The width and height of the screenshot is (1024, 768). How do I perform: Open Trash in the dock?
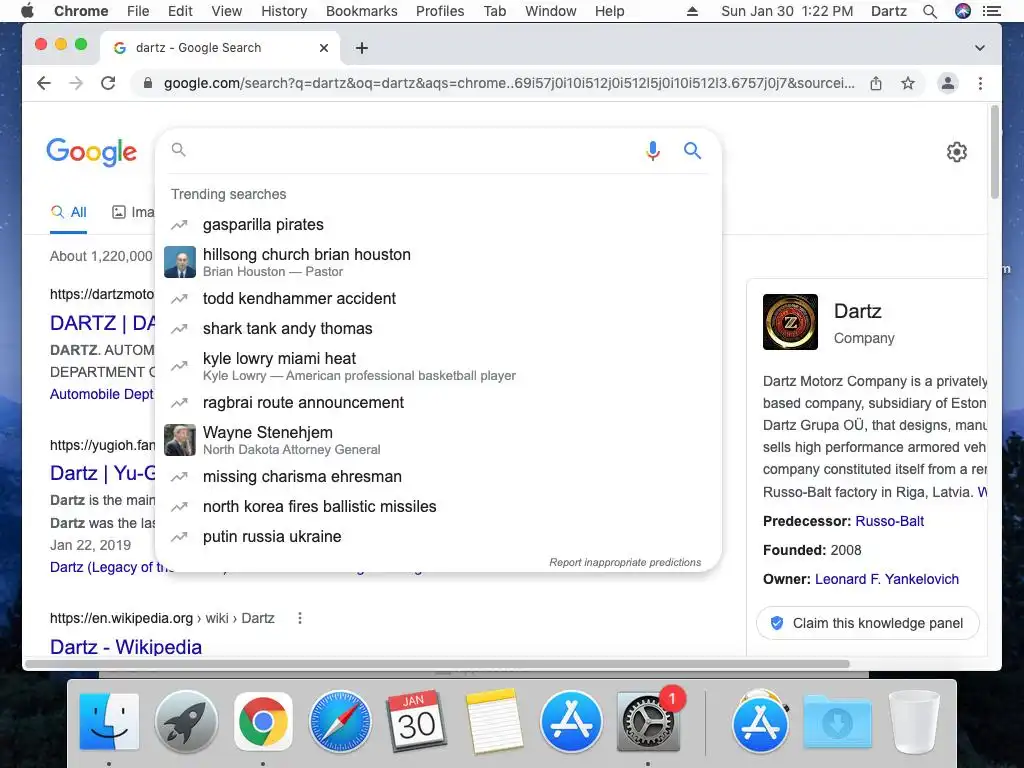tap(914, 721)
